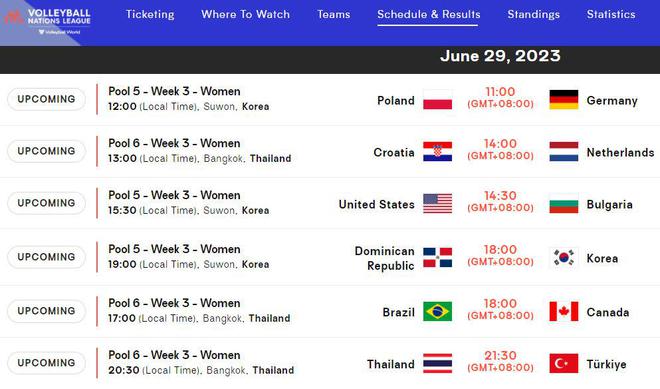
Task: Select the Croatia flag icon
Action: [437, 152]
